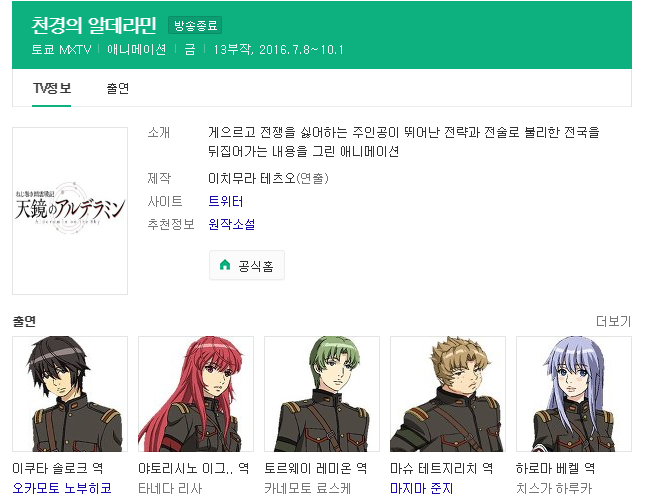This screenshot has height=503, width=648.
Task: Open the 하로마 베켈 character portrait
Action: click(574, 394)
